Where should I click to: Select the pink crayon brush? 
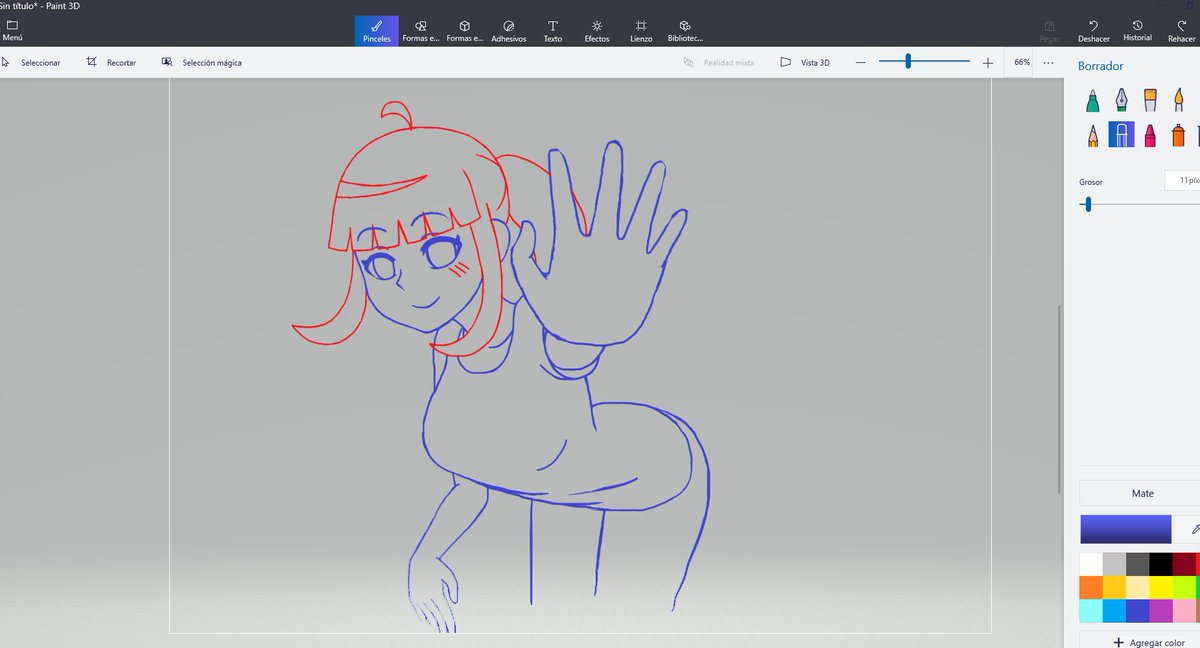(x=1150, y=135)
